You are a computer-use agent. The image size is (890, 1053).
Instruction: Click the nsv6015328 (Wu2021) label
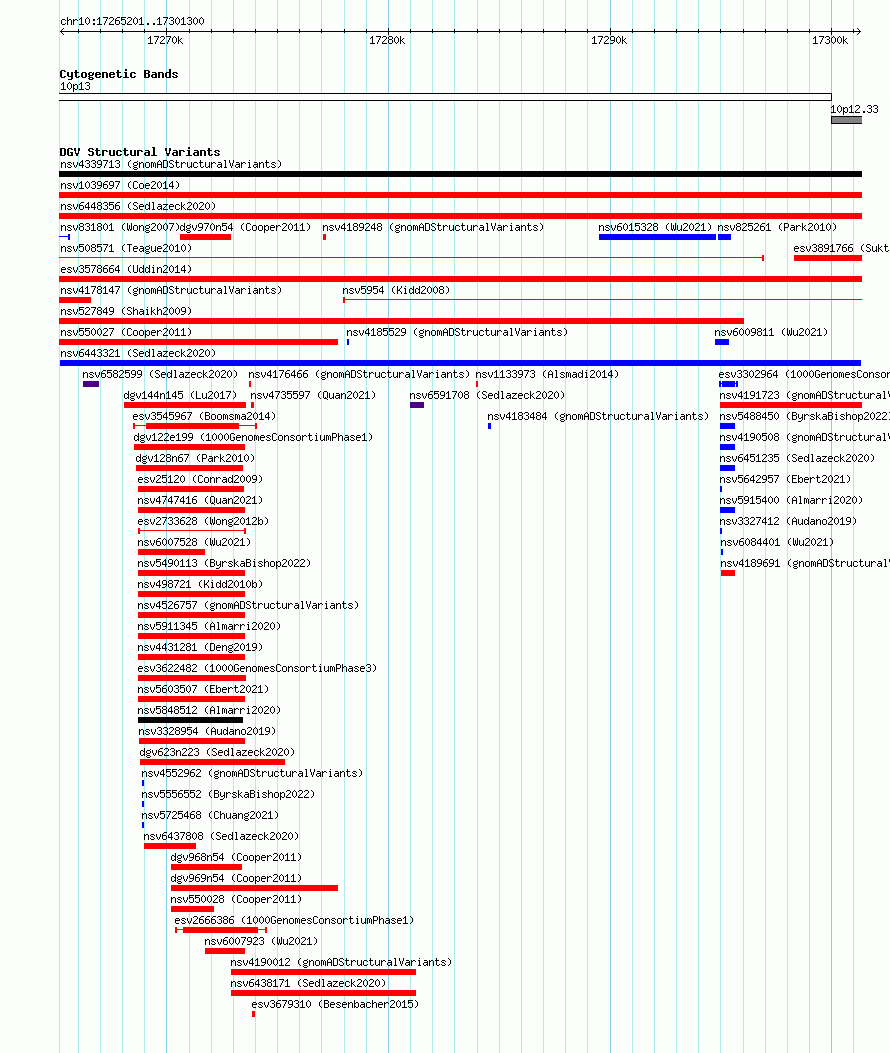click(x=655, y=228)
